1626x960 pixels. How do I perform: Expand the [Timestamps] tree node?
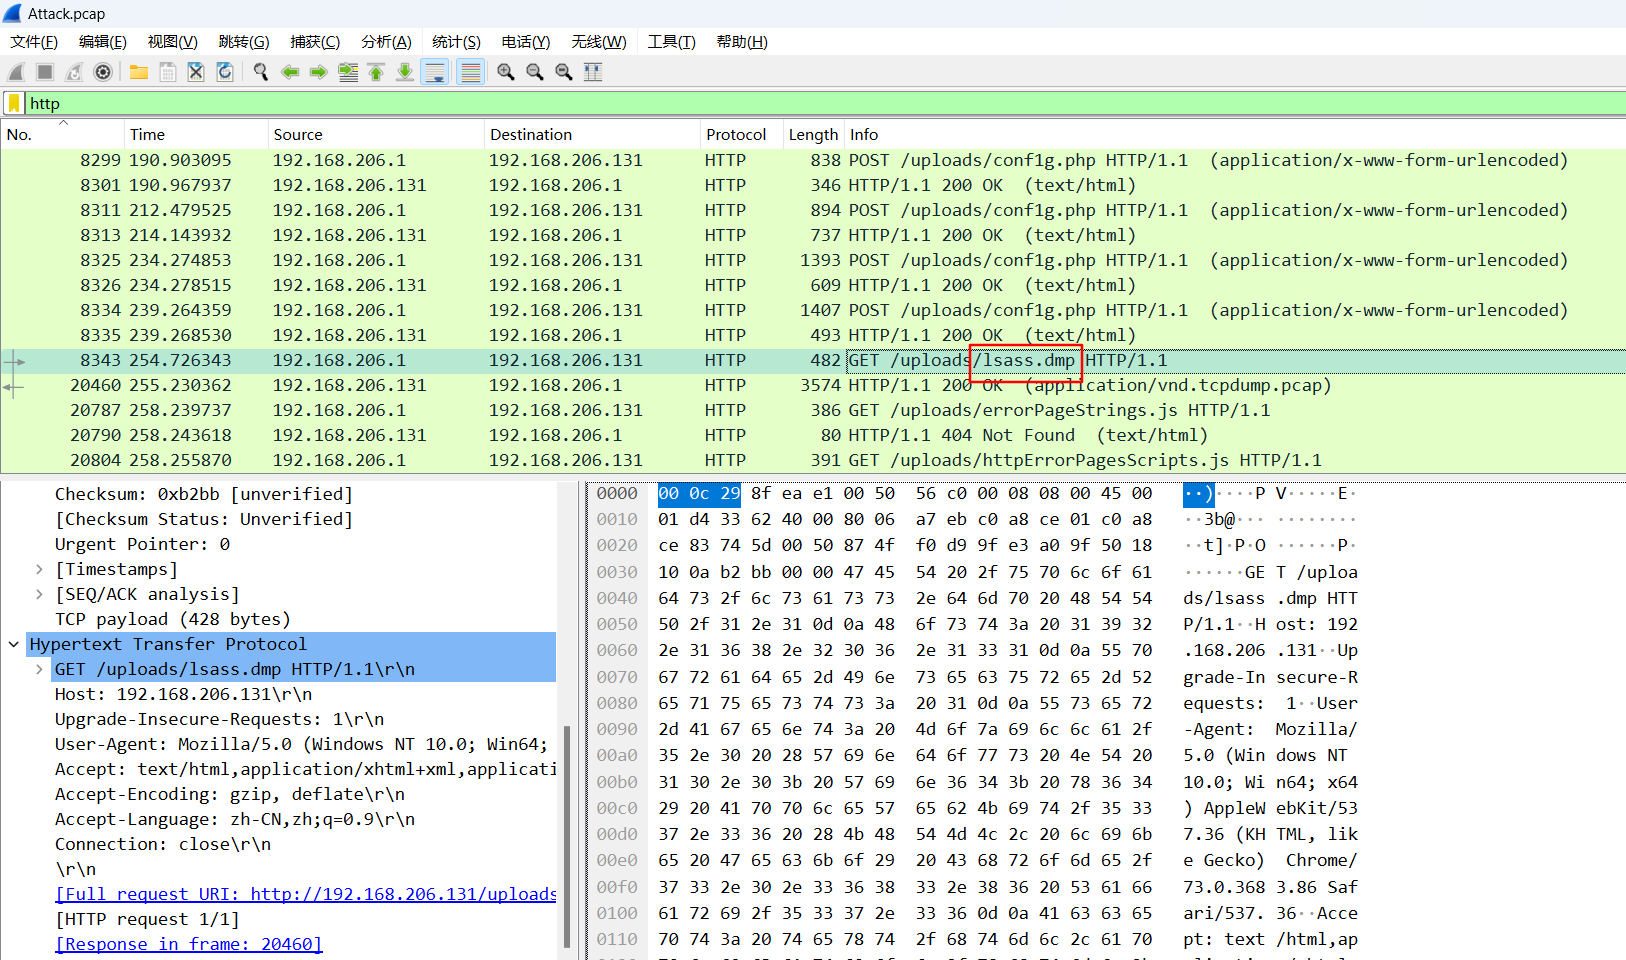tap(39, 569)
